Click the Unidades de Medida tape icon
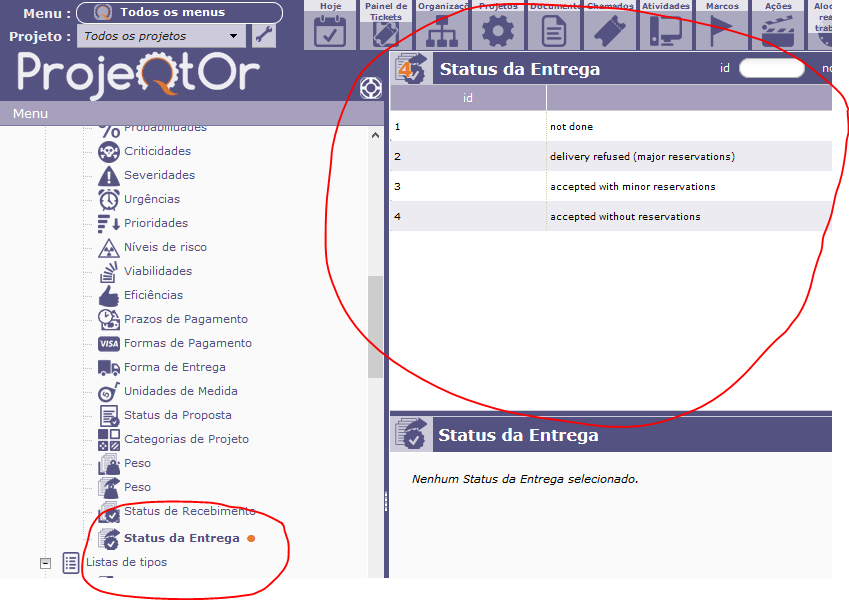 point(109,392)
